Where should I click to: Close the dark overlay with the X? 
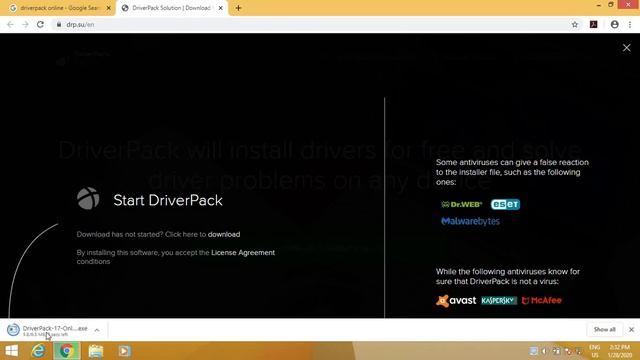627,48
